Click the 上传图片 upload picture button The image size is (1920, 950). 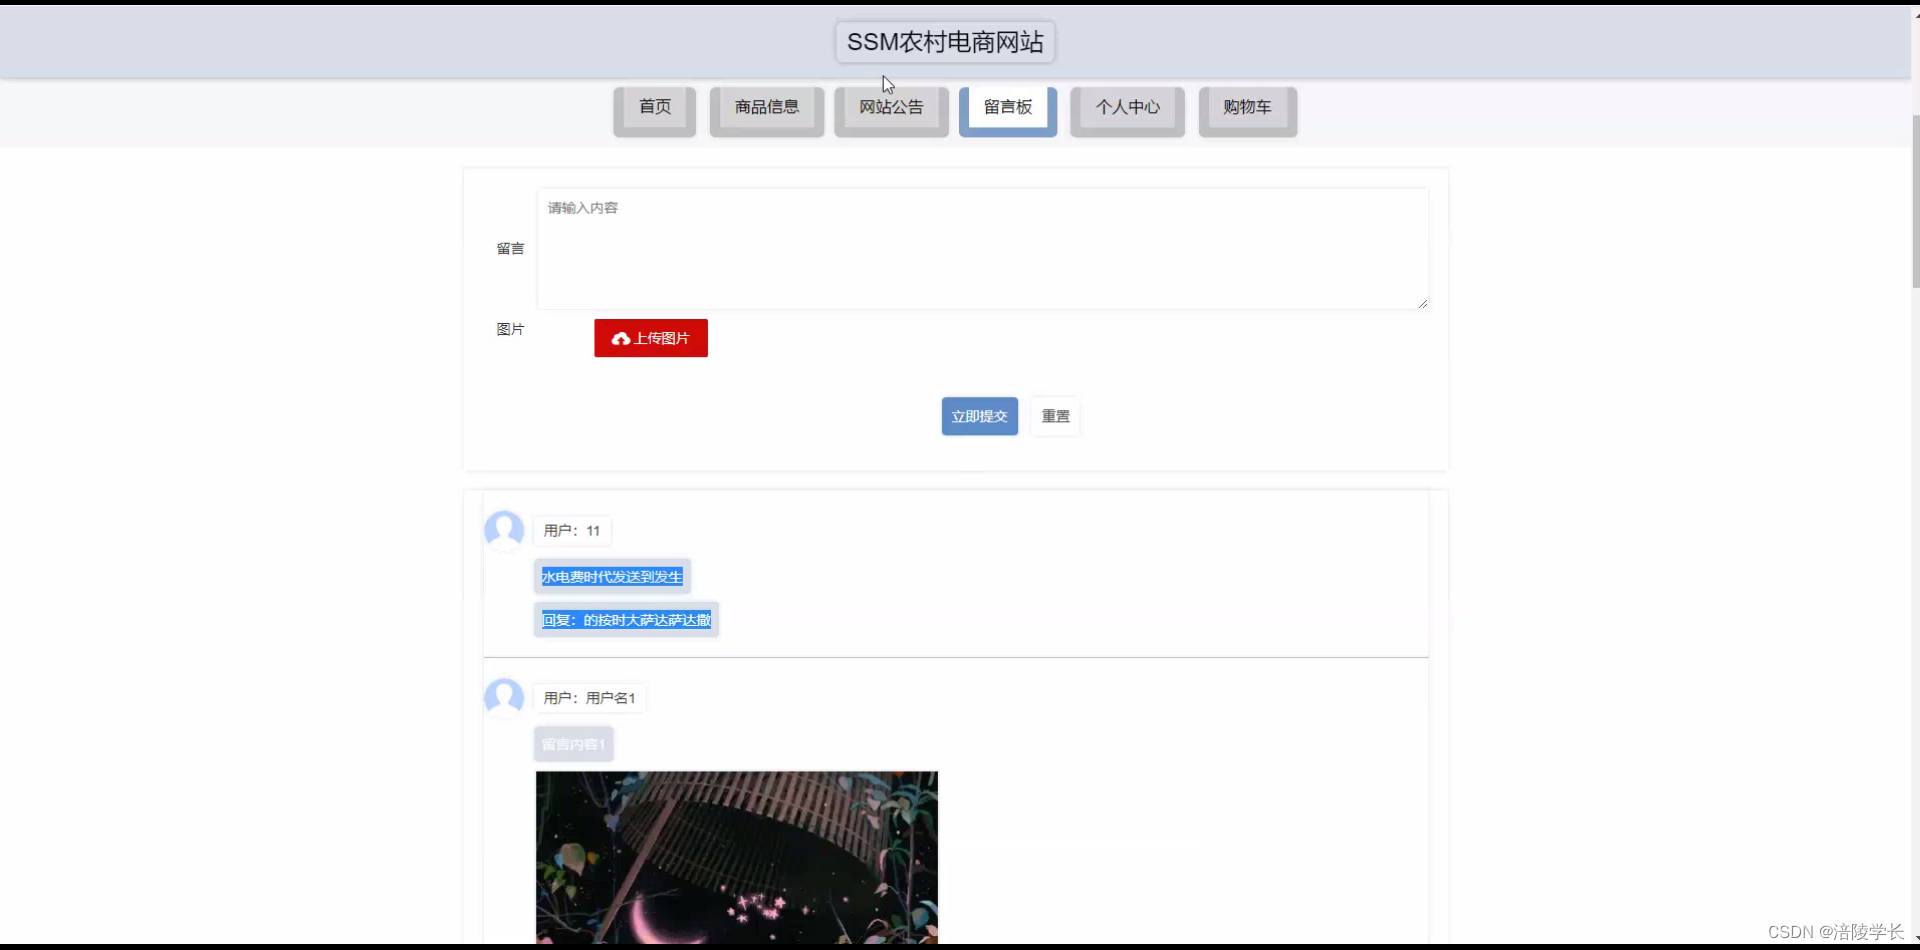tap(650, 338)
